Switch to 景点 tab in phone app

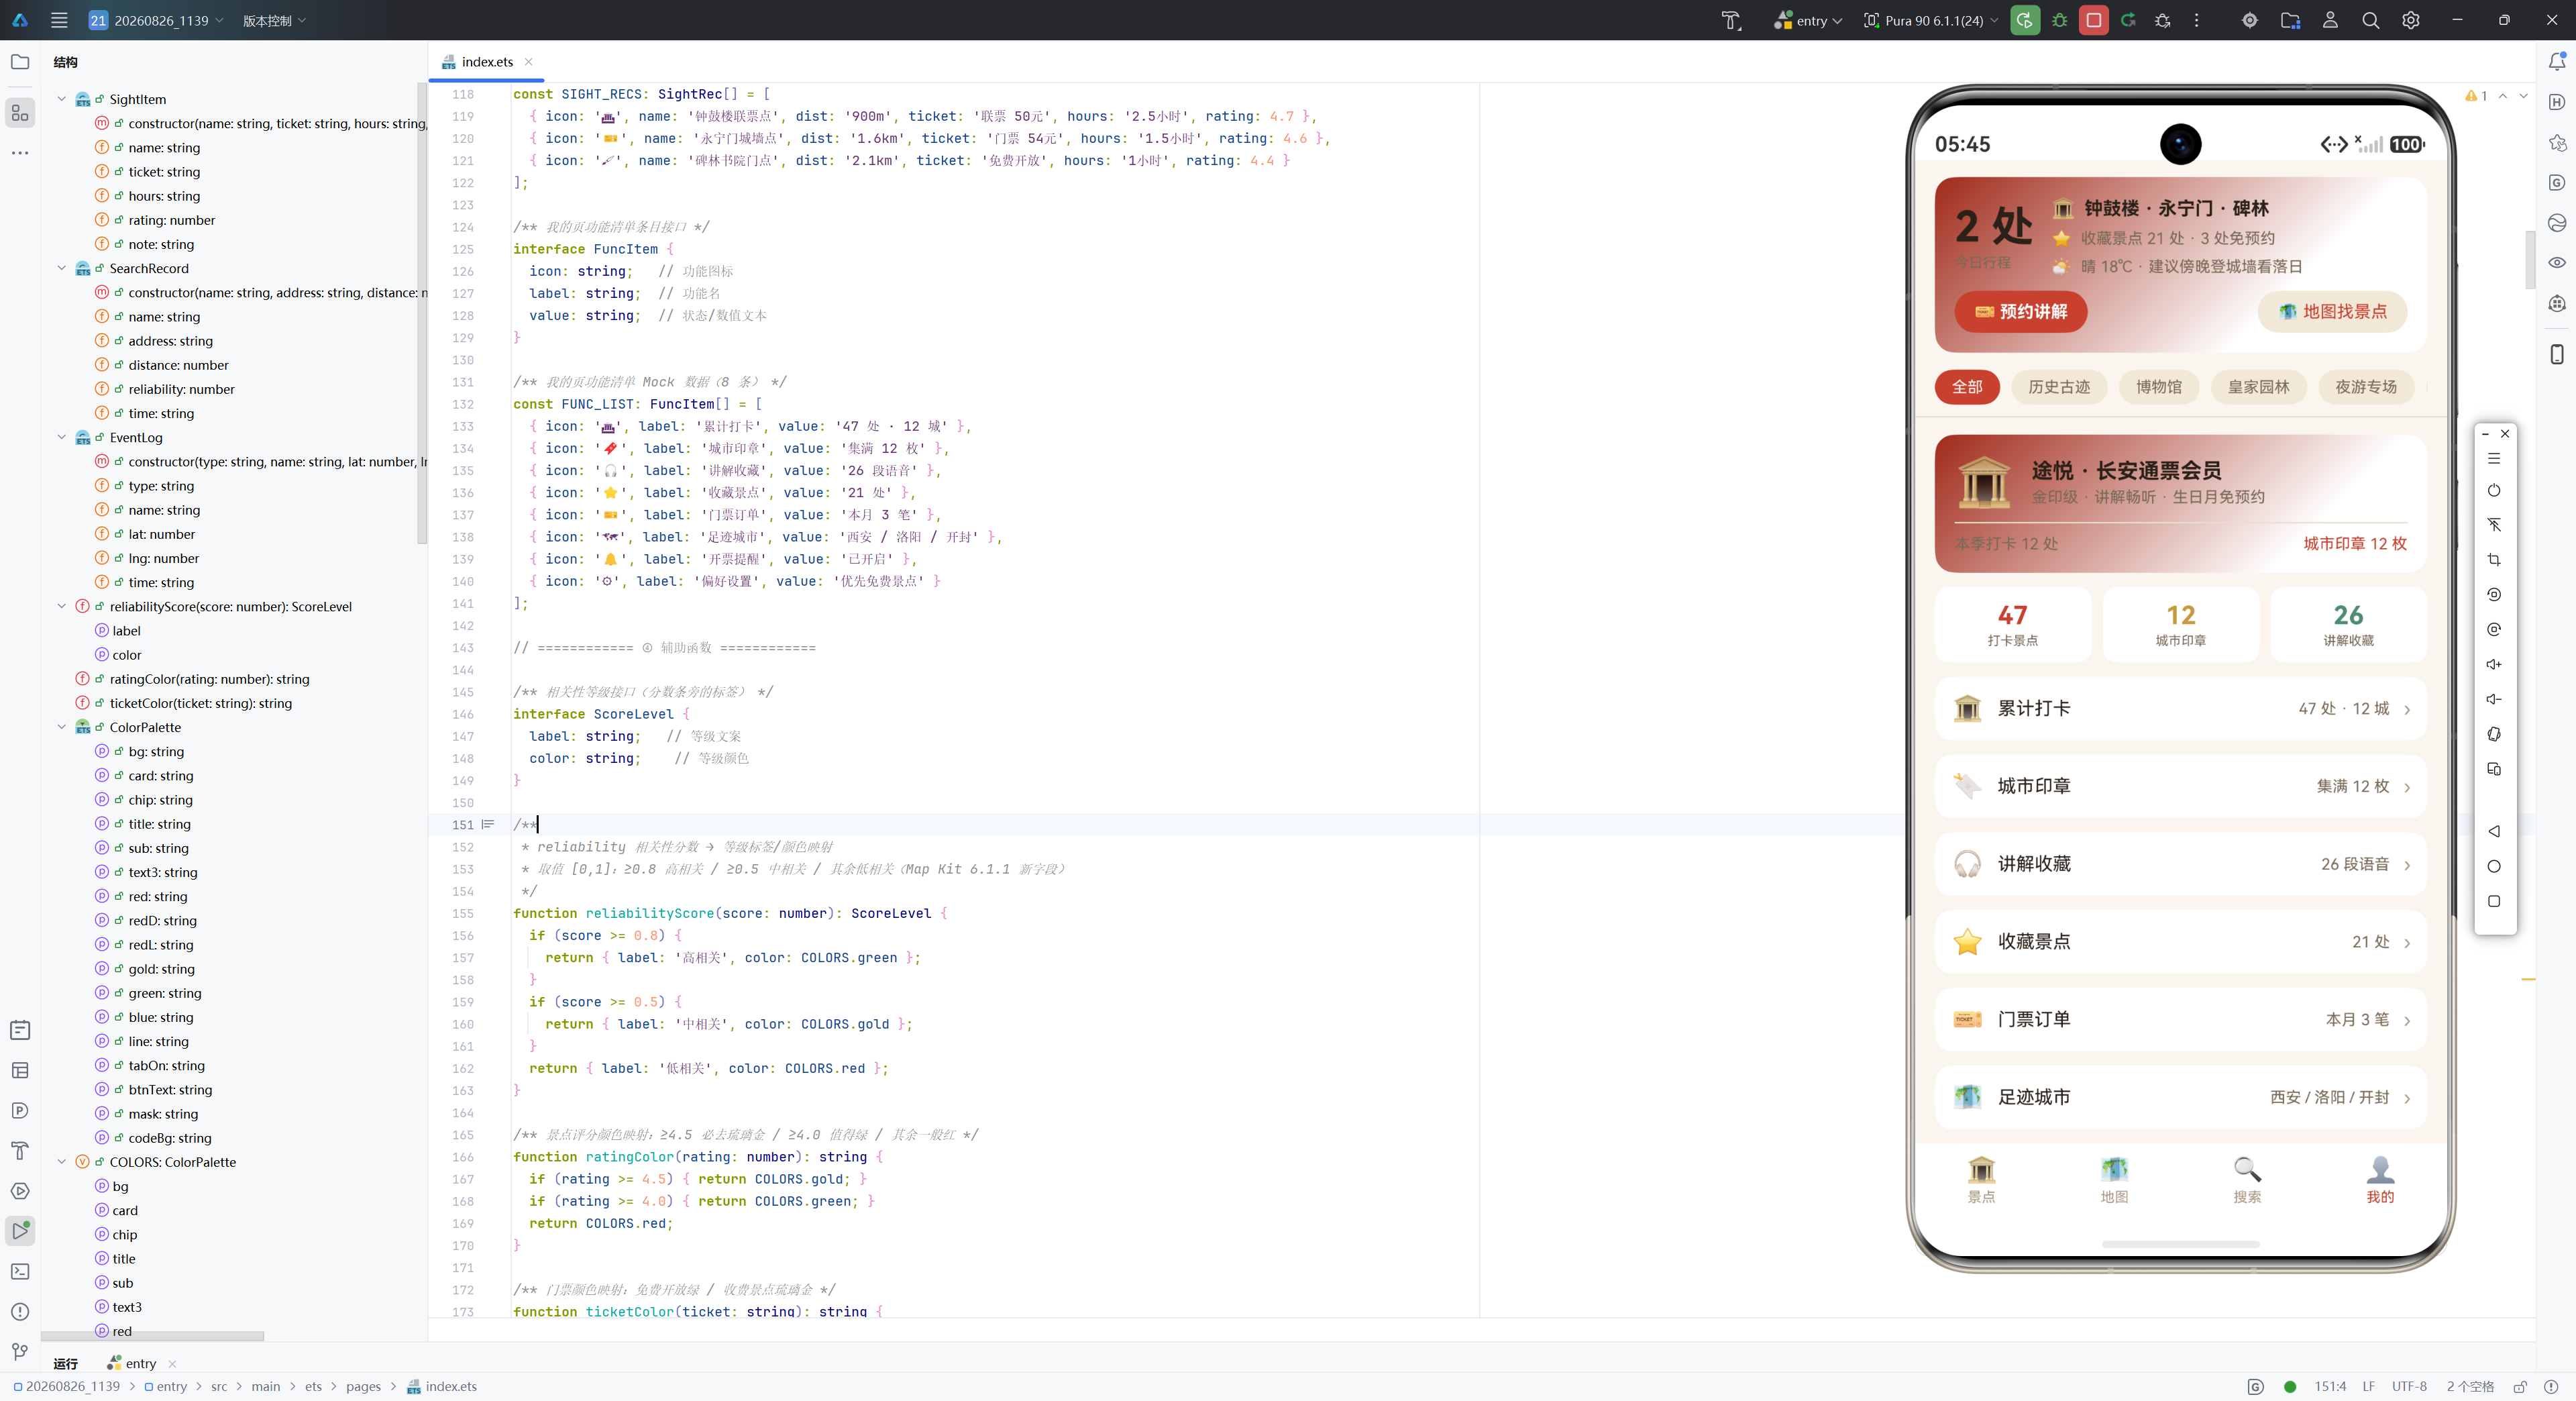point(1981,1180)
